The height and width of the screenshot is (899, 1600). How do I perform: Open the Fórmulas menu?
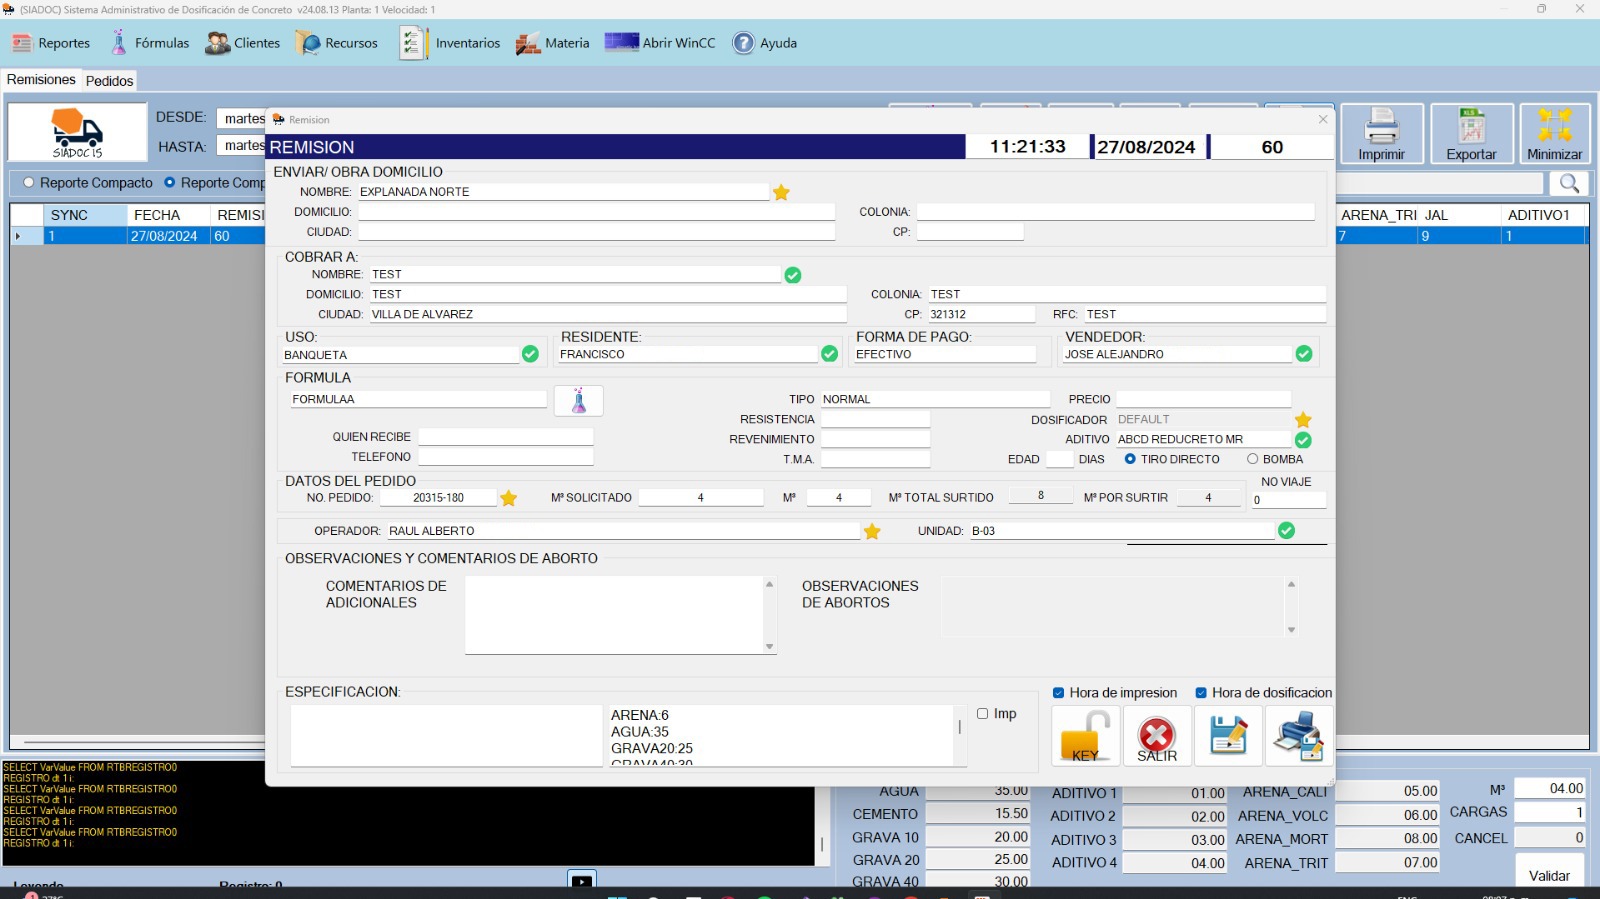149,43
